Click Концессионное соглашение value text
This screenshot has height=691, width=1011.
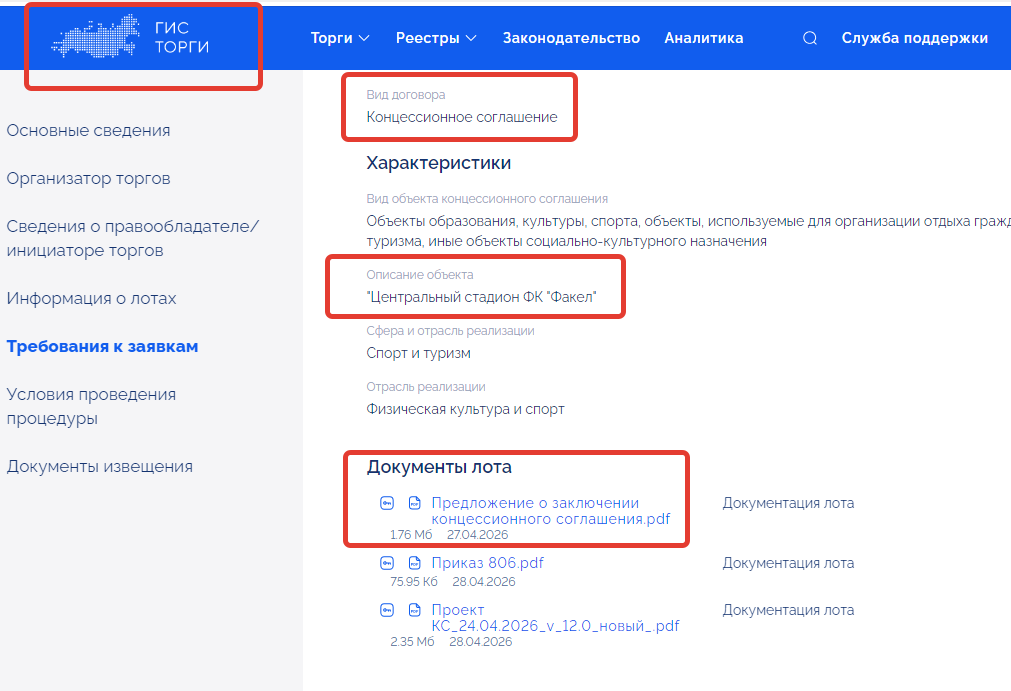[462, 117]
